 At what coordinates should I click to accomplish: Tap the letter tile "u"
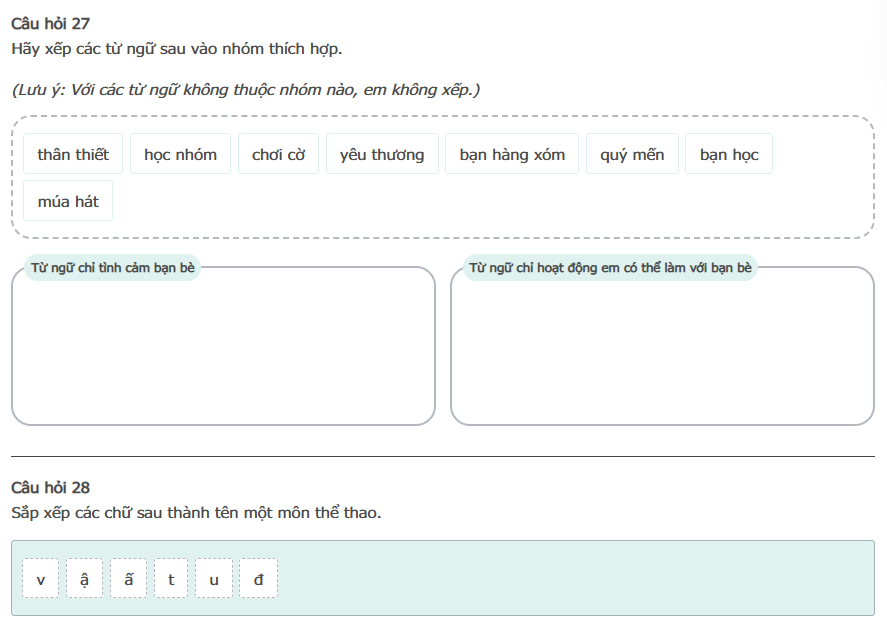pos(214,579)
